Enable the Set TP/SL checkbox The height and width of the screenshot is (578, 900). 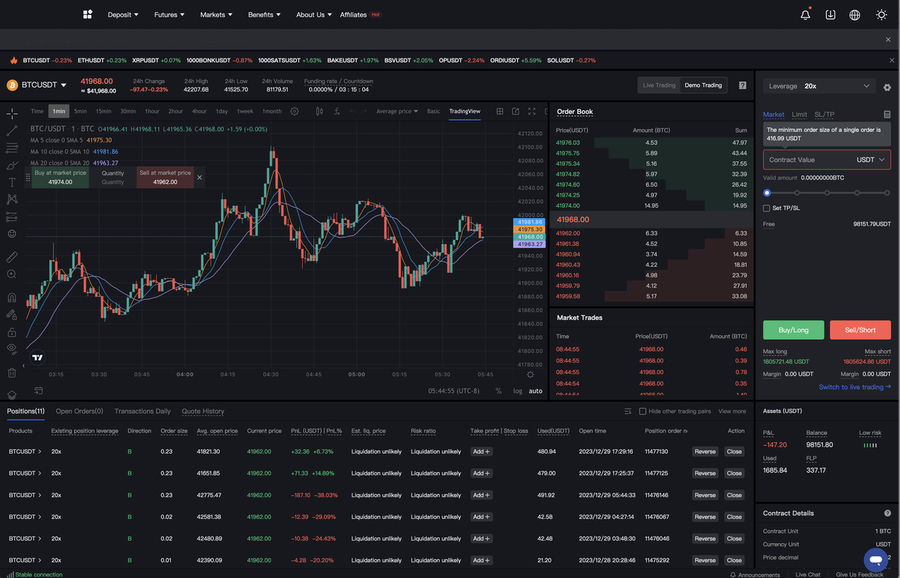[767, 208]
